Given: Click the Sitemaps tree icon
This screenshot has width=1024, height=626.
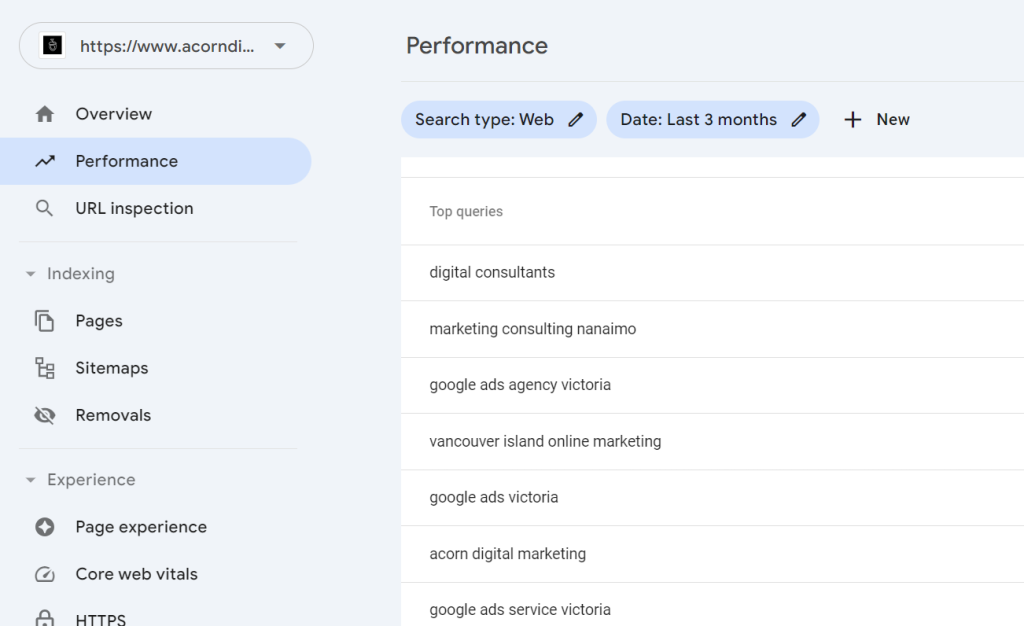Looking at the screenshot, I should [x=44, y=368].
